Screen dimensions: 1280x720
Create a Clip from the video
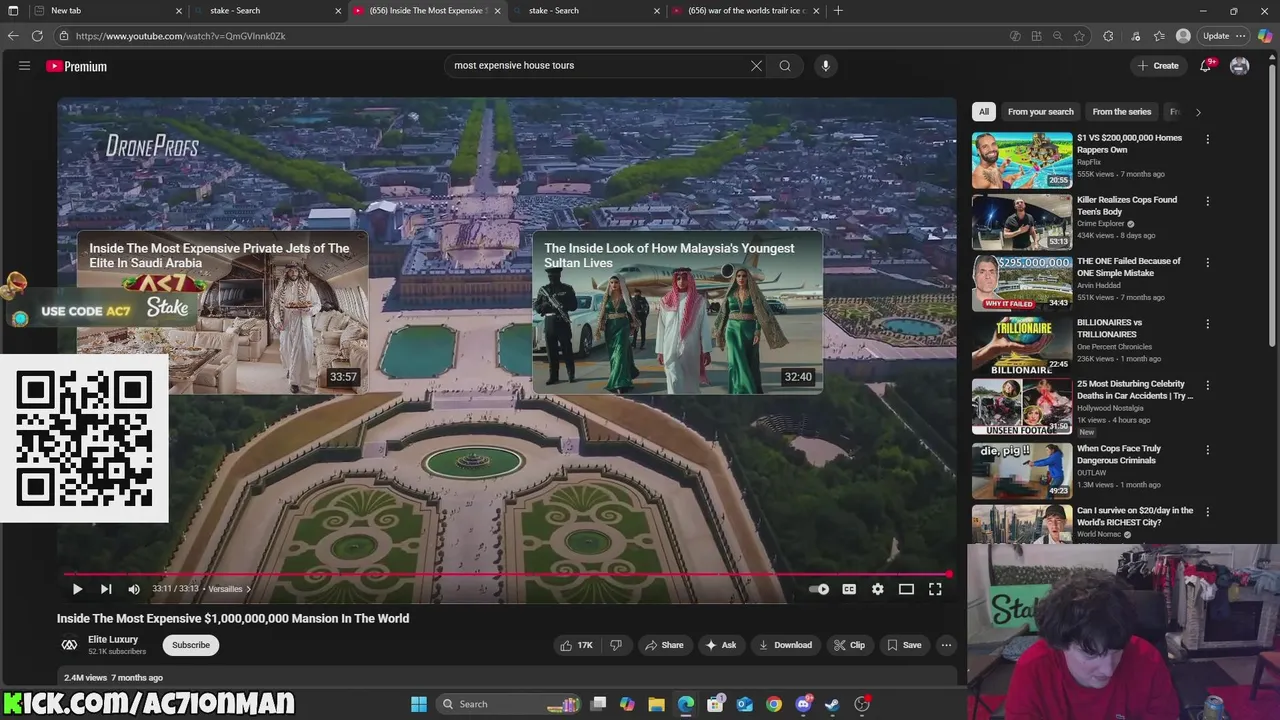[850, 645]
